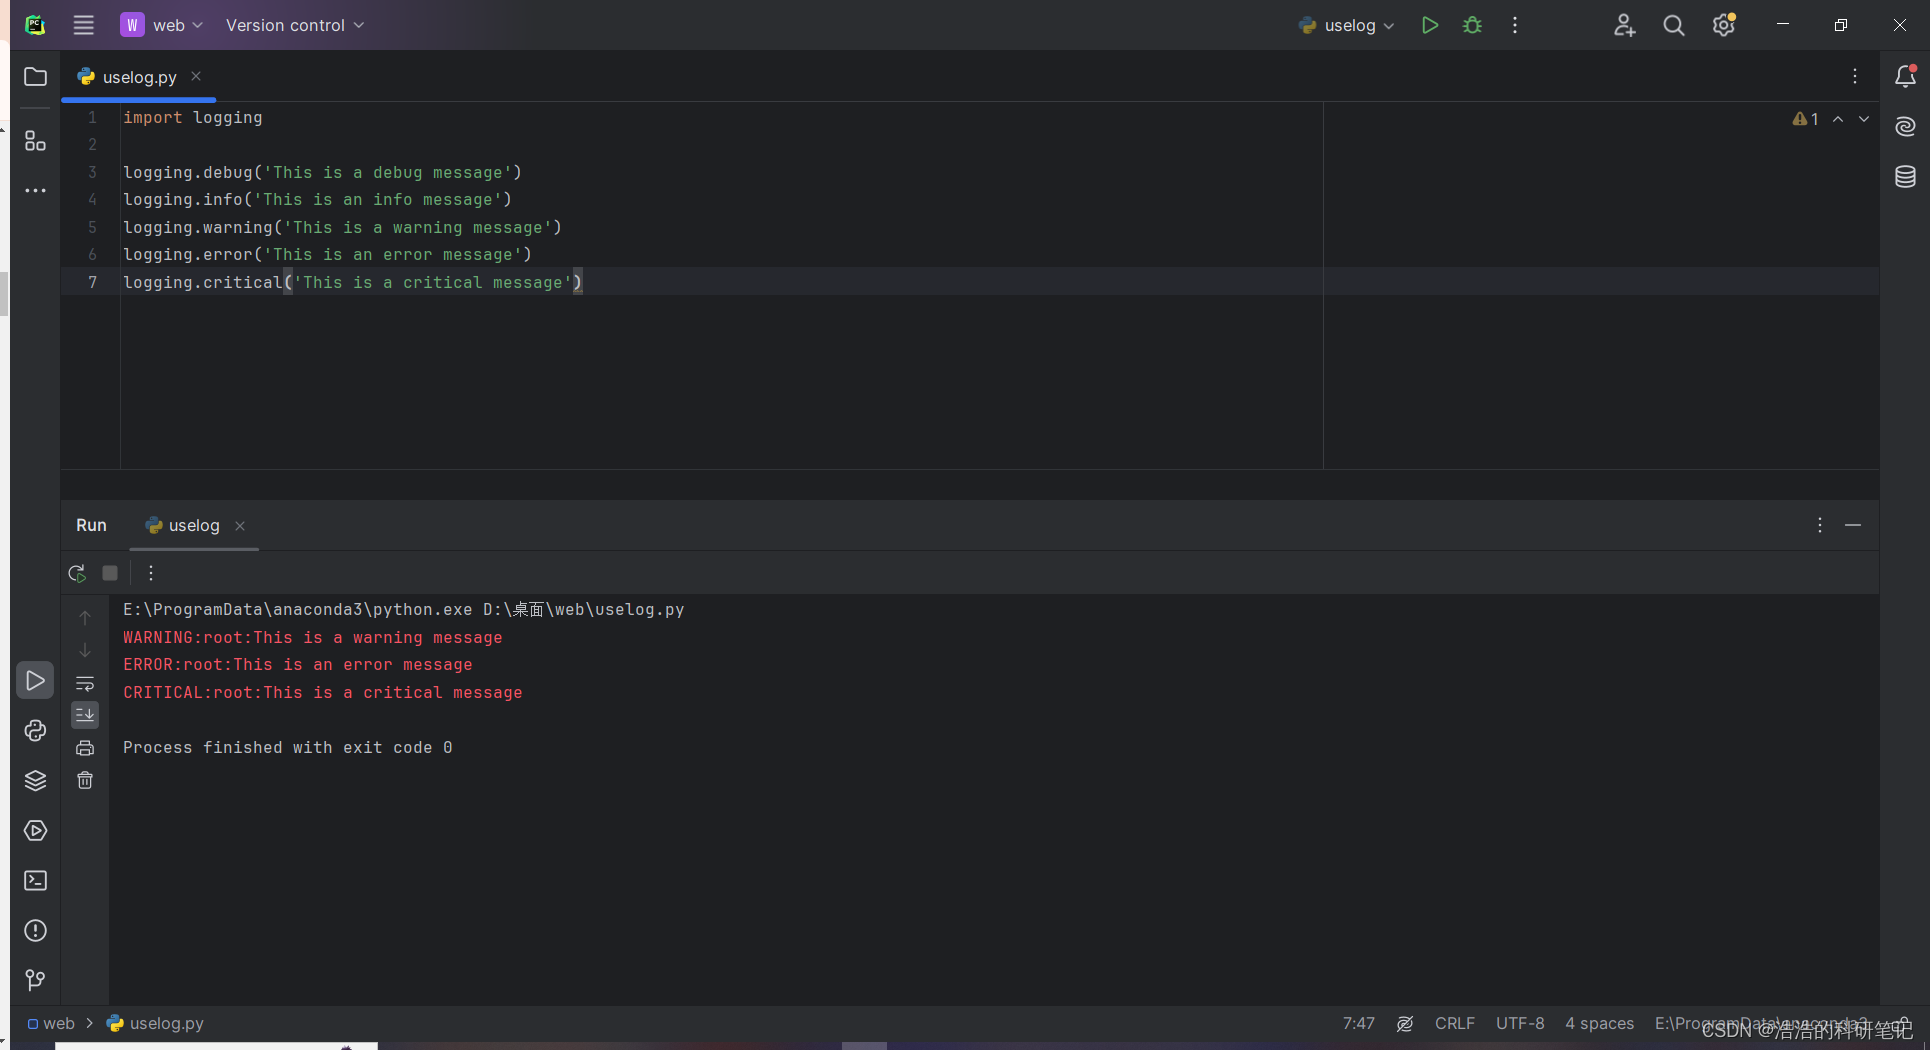
Task: Toggle read-only lock in status bar
Action: tap(1901, 1022)
